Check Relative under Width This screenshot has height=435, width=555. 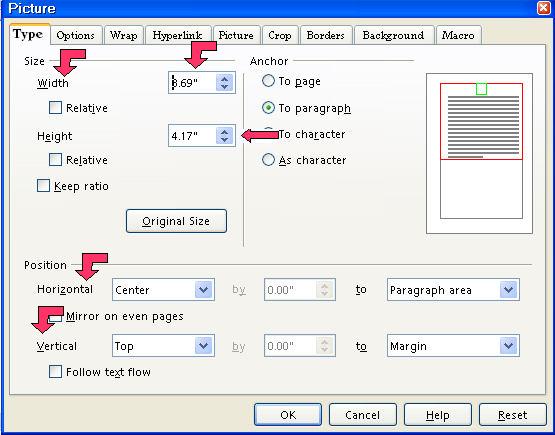point(55,107)
